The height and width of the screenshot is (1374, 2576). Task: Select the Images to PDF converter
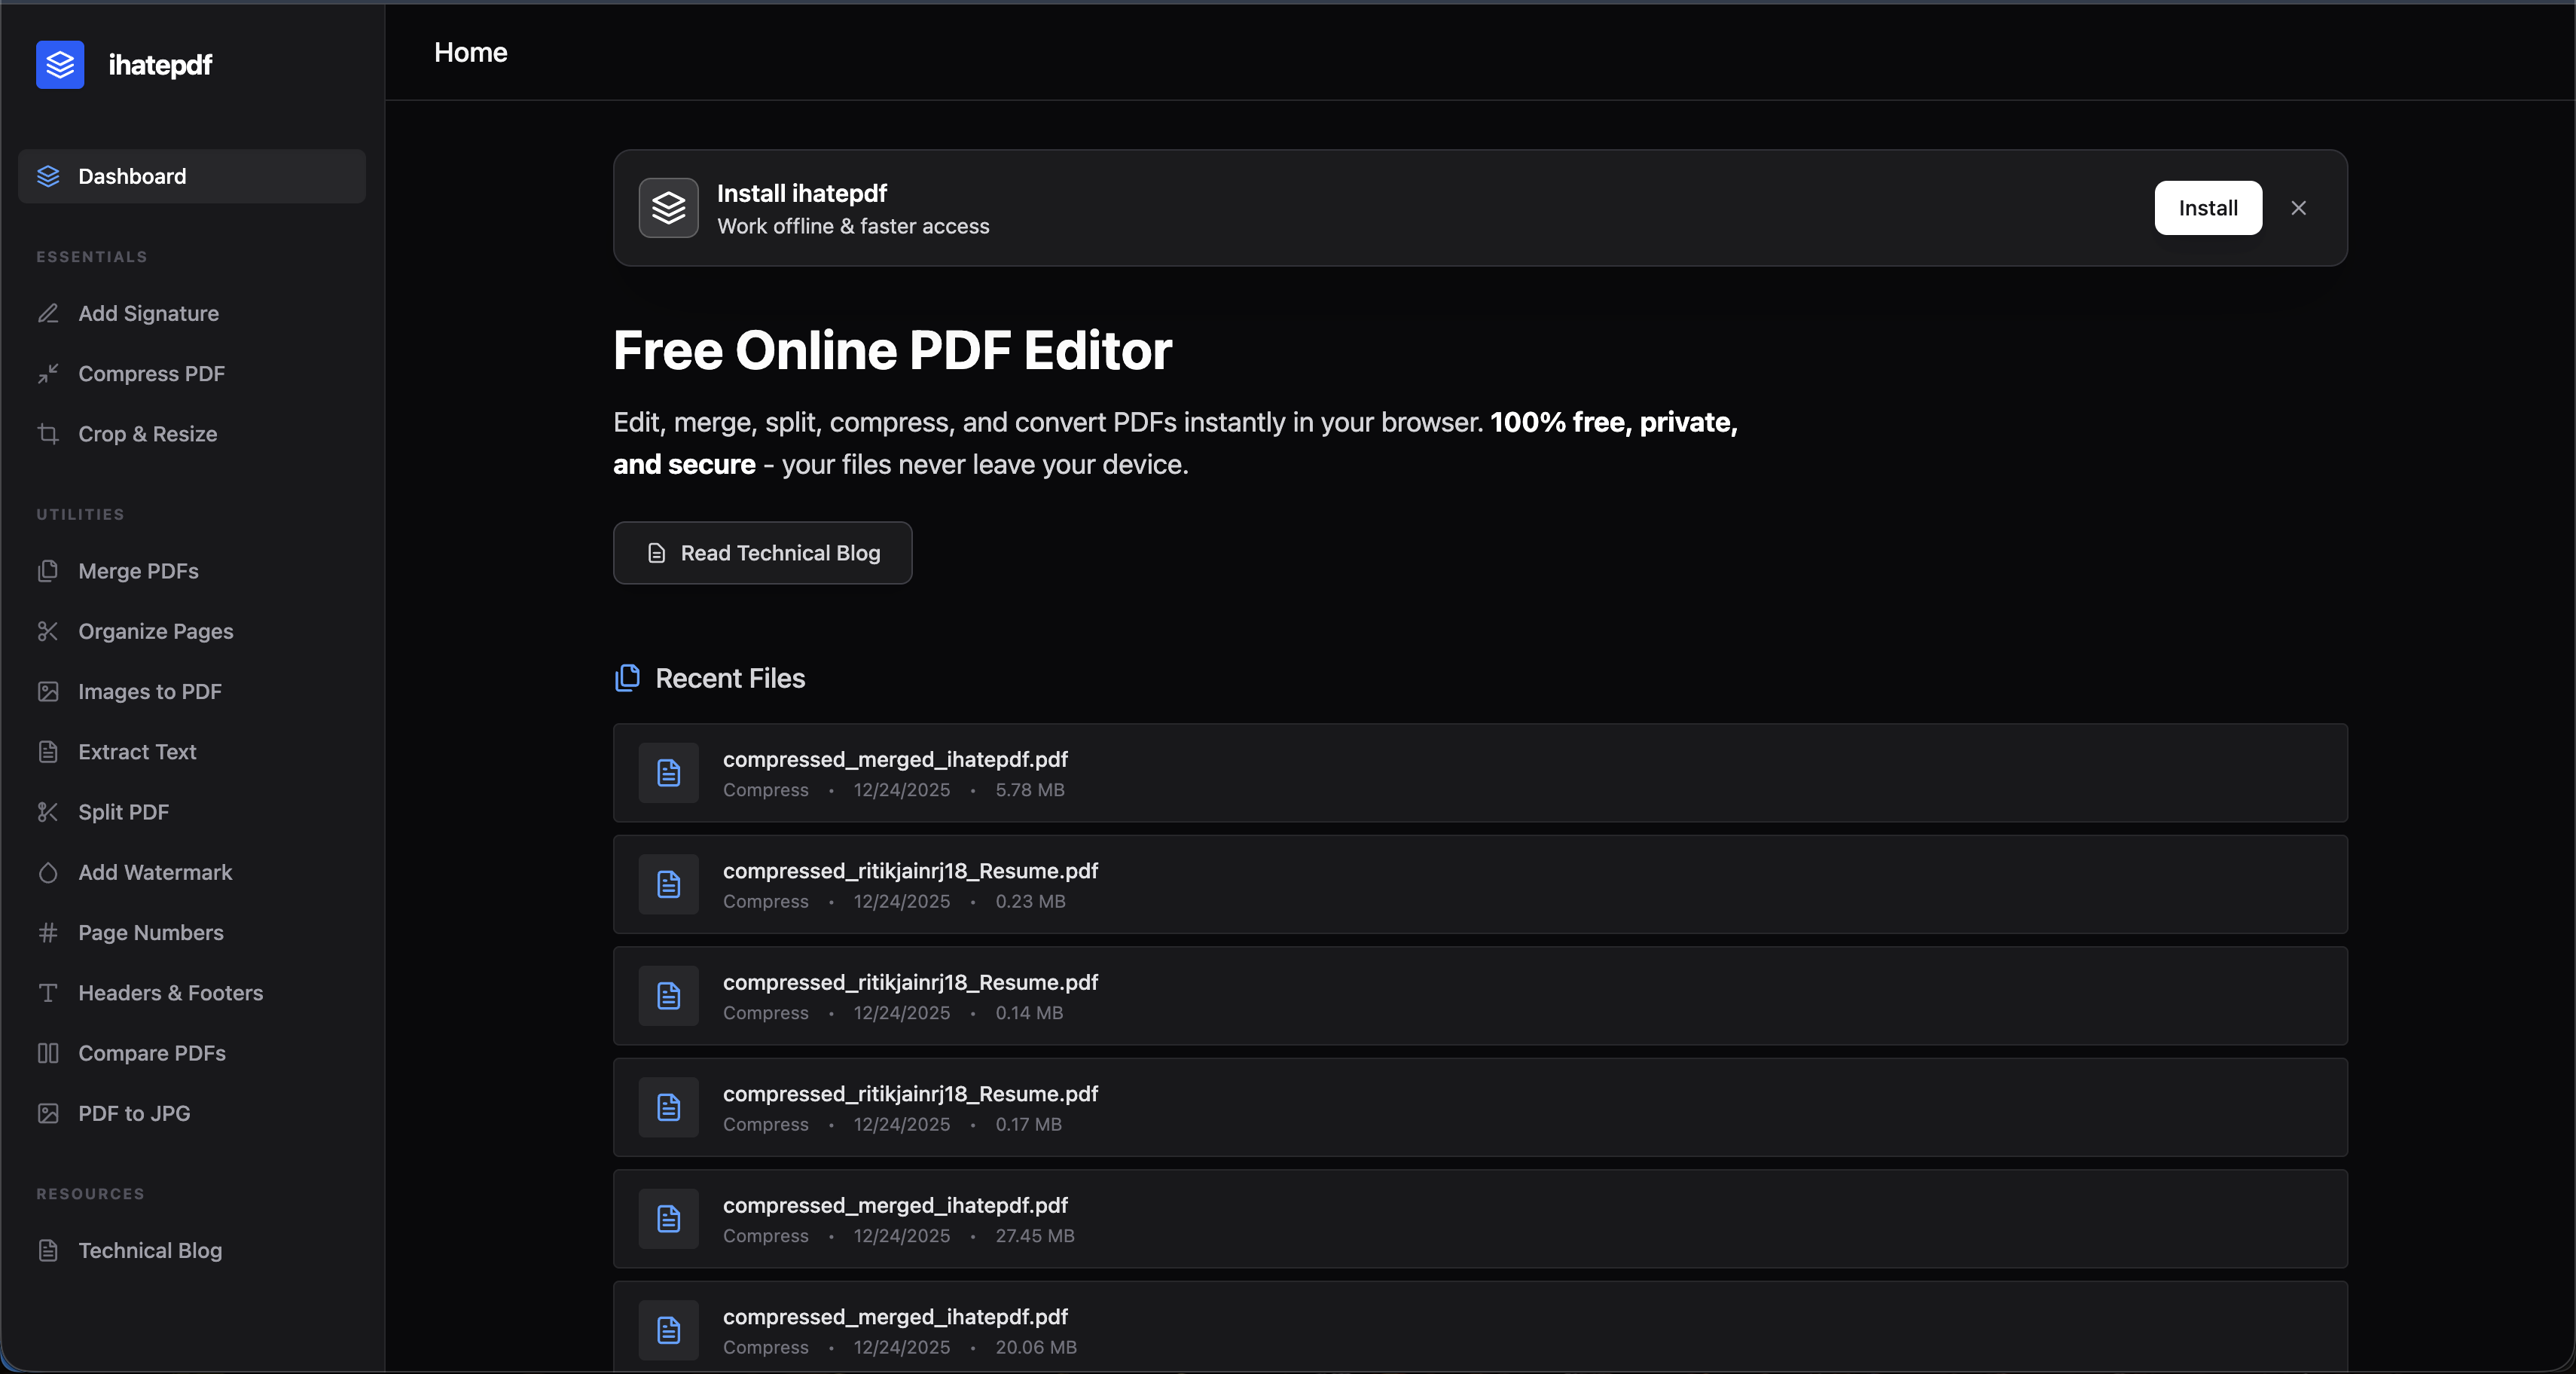click(x=150, y=691)
